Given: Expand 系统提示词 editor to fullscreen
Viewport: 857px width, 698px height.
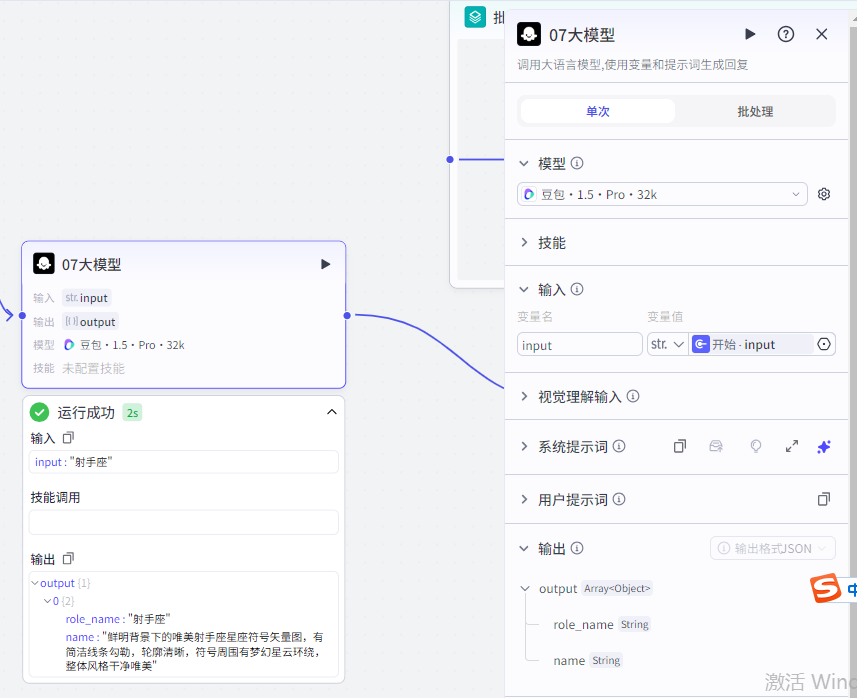Looking at the screenshot, I should (x=792, y=447).
